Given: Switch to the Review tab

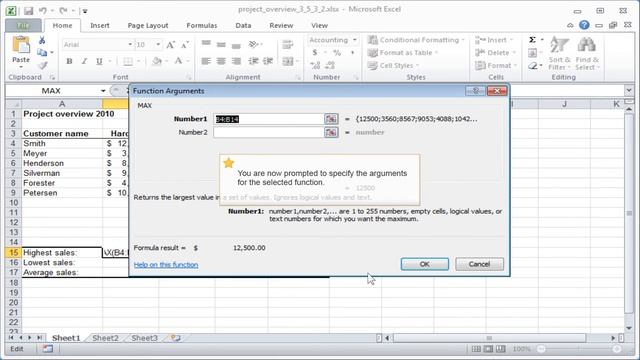Looking at the screenshot, I should click(x=281, y=25).
